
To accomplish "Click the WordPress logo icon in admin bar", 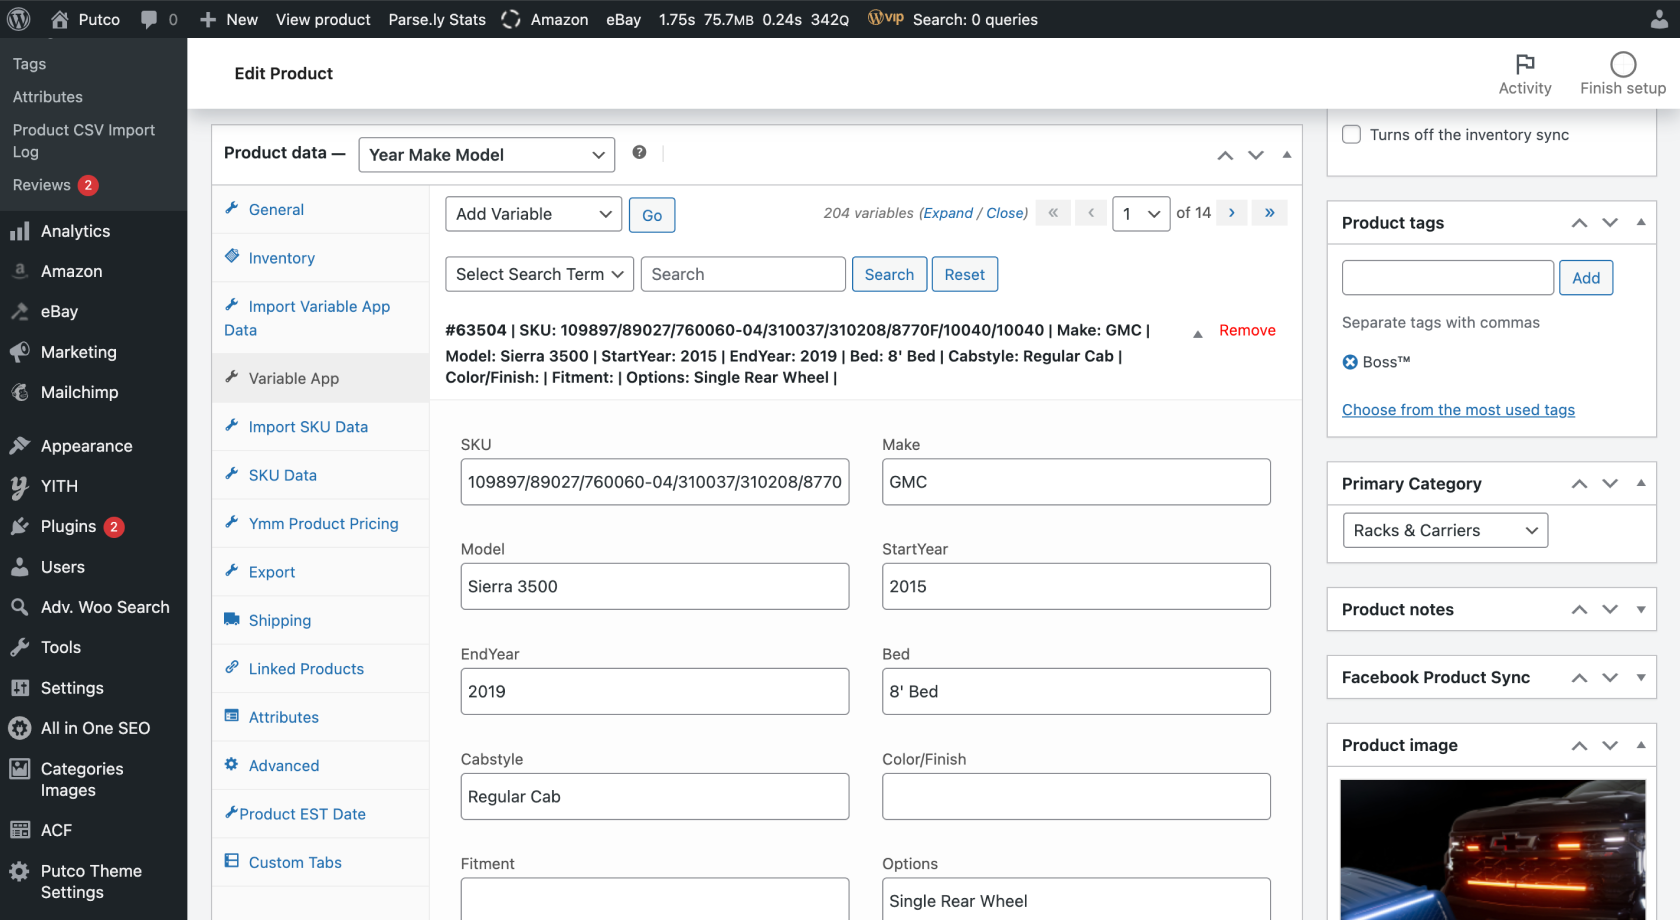I will coord(19,19).
